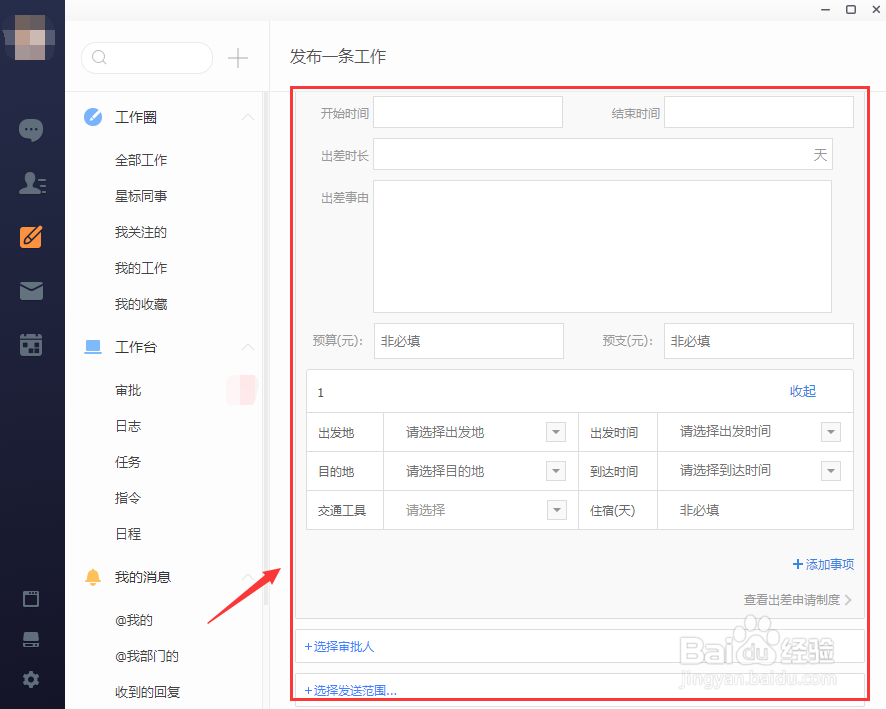Open the chat messages icon in left sidebar
Screen dimensions: 886x709
tap(31, 130)
